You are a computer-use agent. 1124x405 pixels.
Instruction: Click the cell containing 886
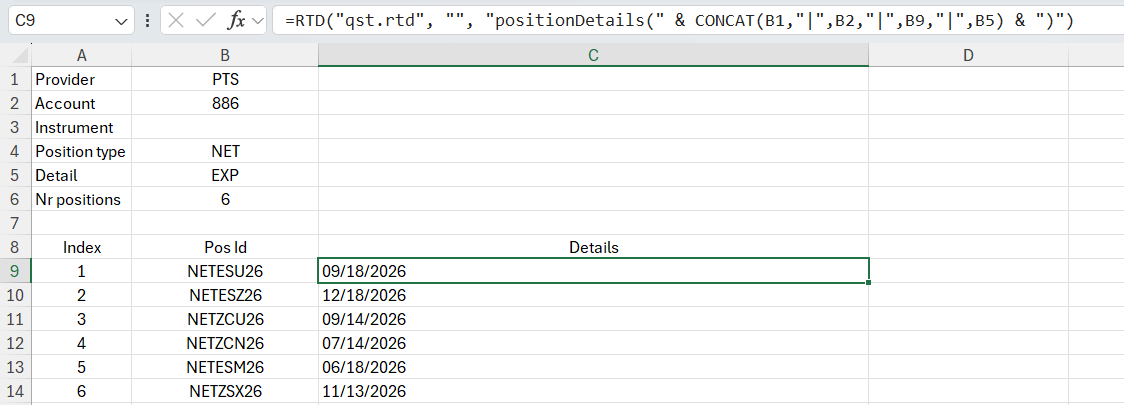pyautogui.click(x=225, y=103)
